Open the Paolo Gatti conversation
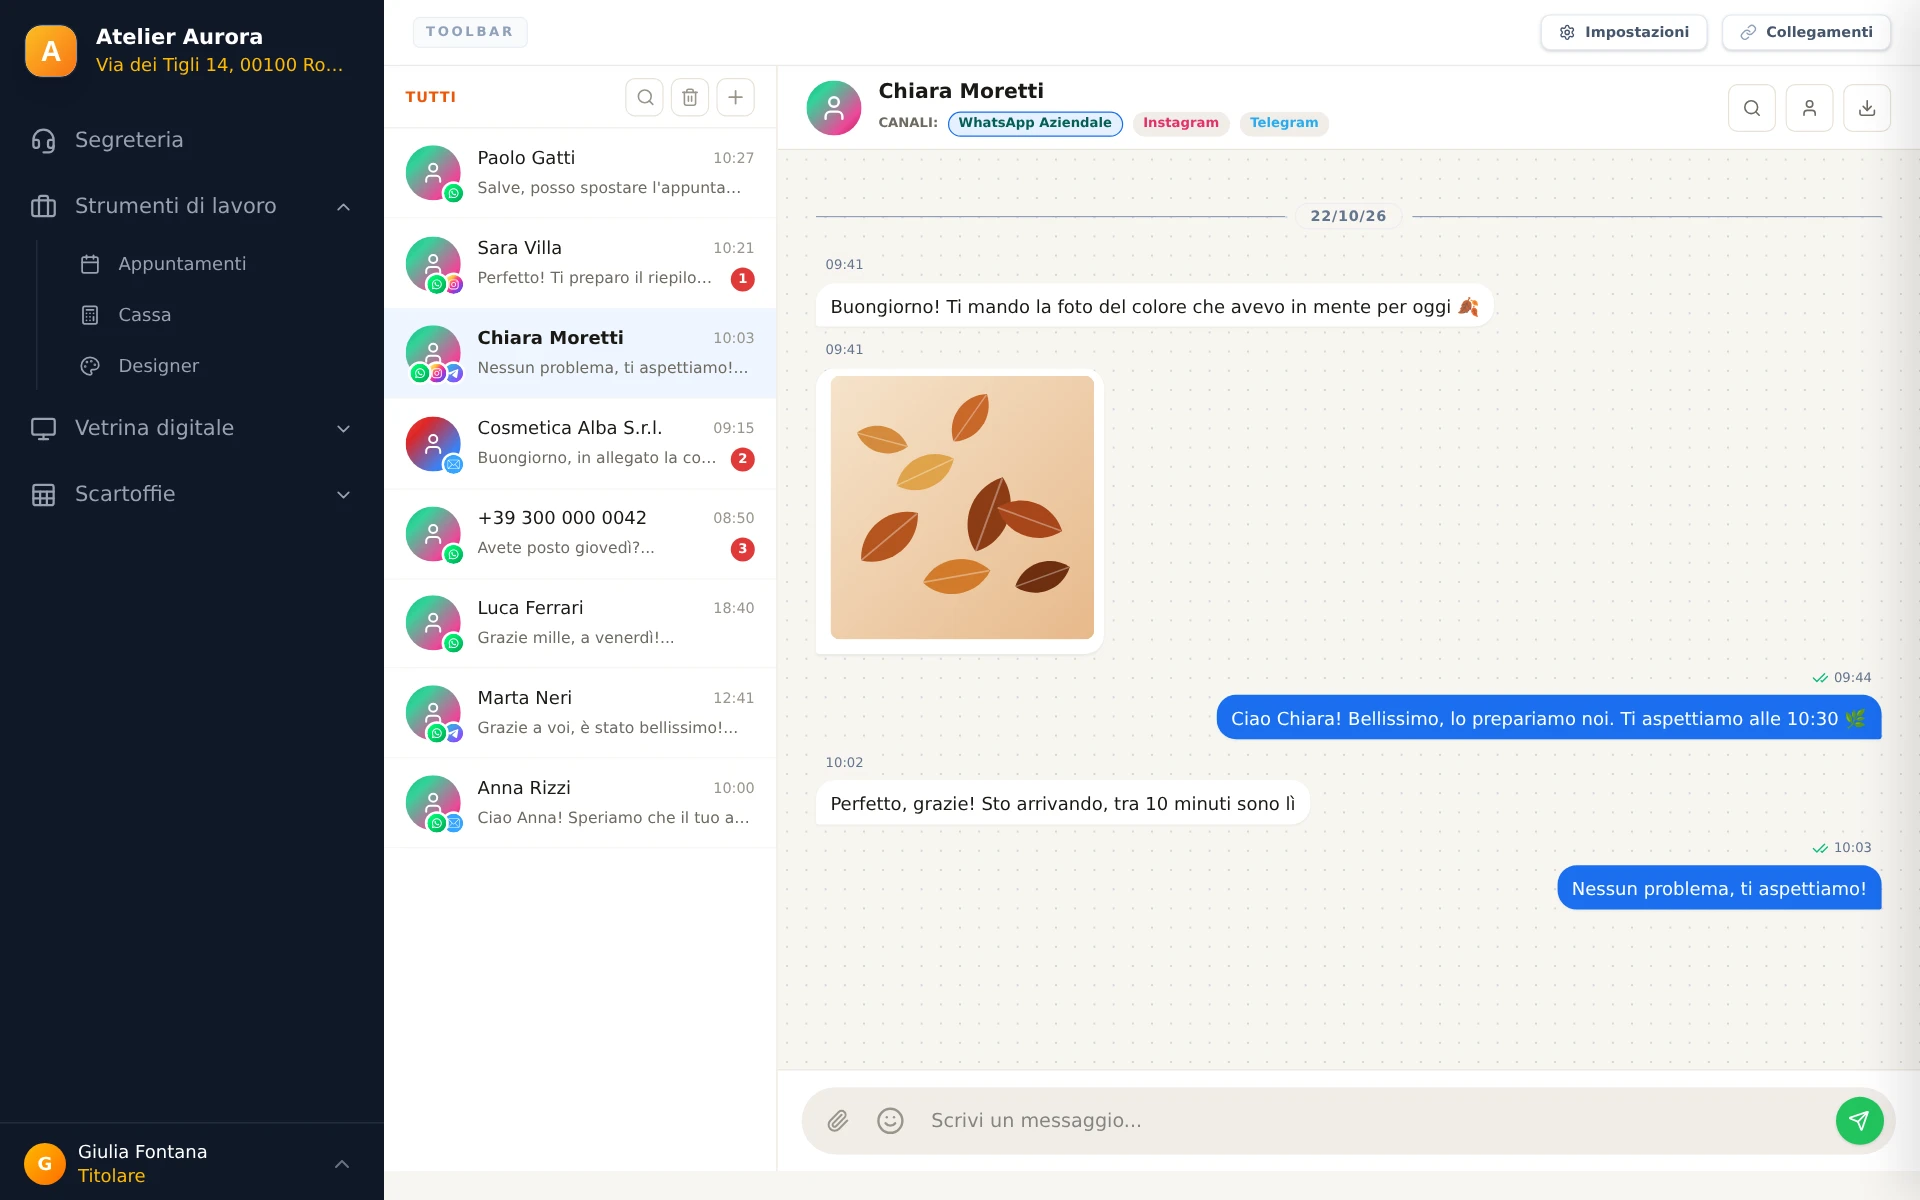This screenshot has width=1920, height=1200. click(580, 173)
